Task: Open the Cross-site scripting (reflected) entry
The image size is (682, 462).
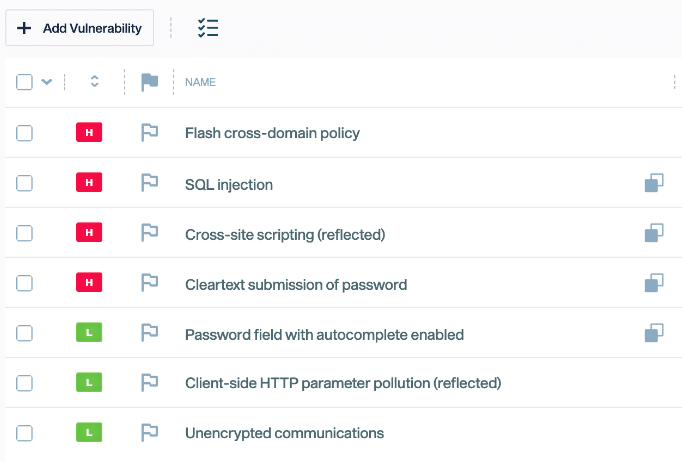Action: pos(285,234)
